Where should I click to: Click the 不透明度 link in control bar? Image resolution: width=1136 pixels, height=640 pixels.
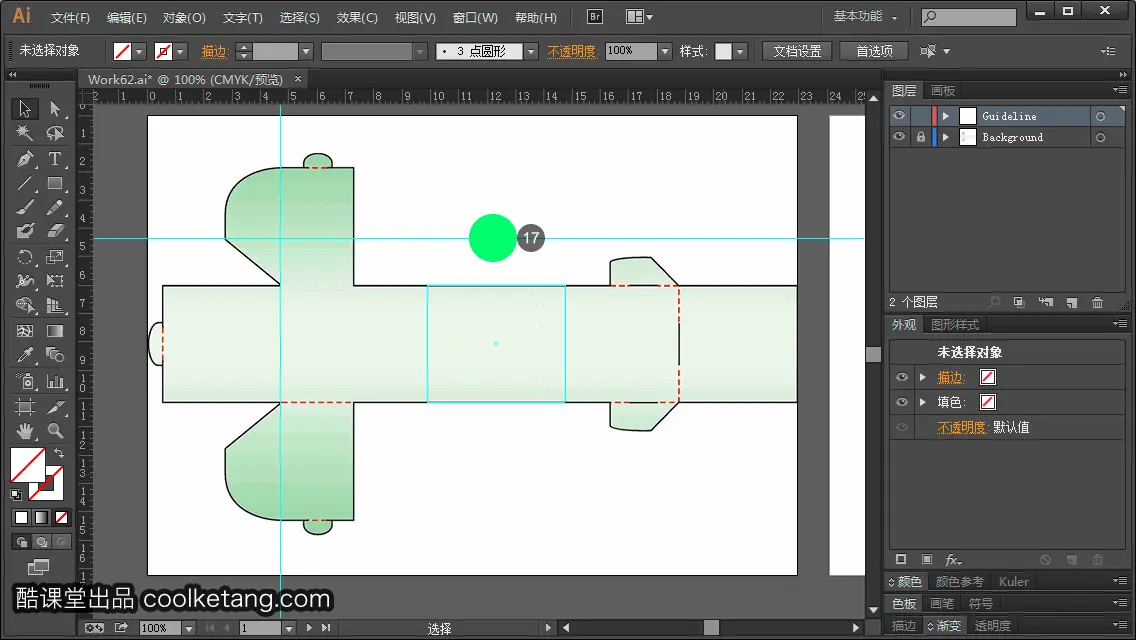pyautogui.click(x=571, y=51)
